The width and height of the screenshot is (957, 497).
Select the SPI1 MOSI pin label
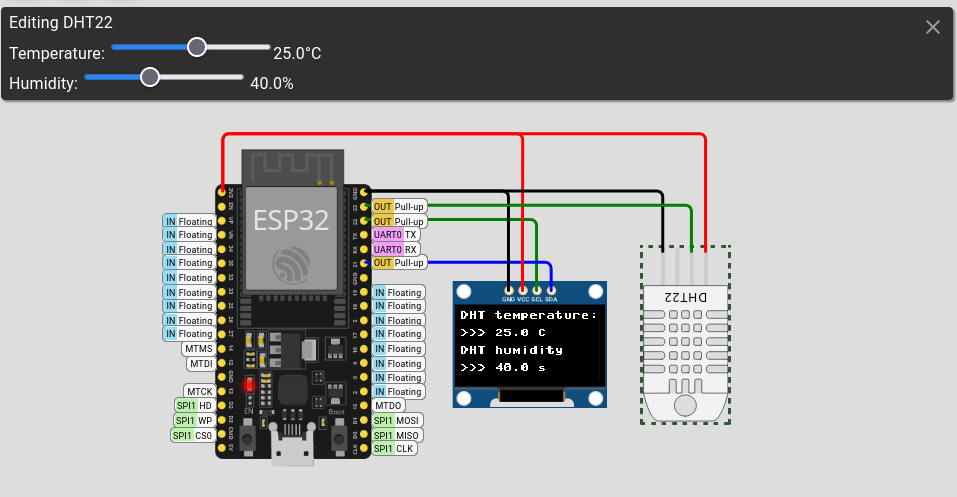point(397,421)
